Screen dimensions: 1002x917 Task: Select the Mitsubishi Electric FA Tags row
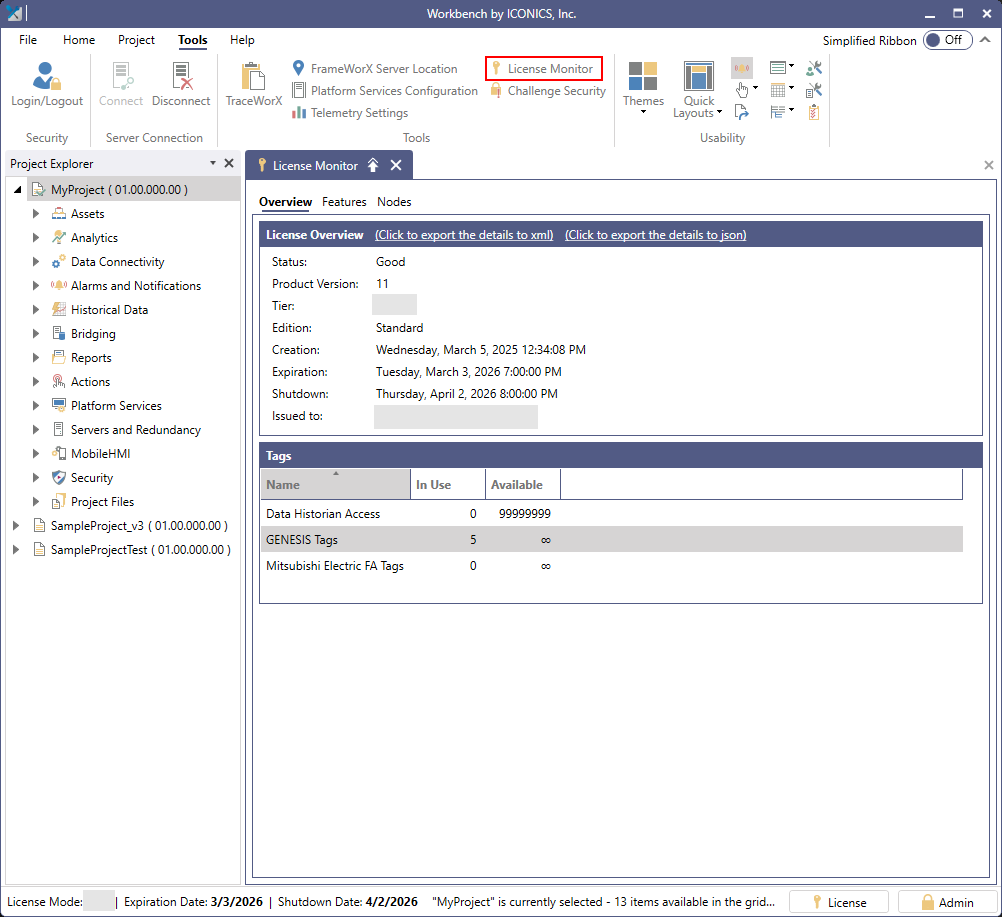(x=335, y=566)
